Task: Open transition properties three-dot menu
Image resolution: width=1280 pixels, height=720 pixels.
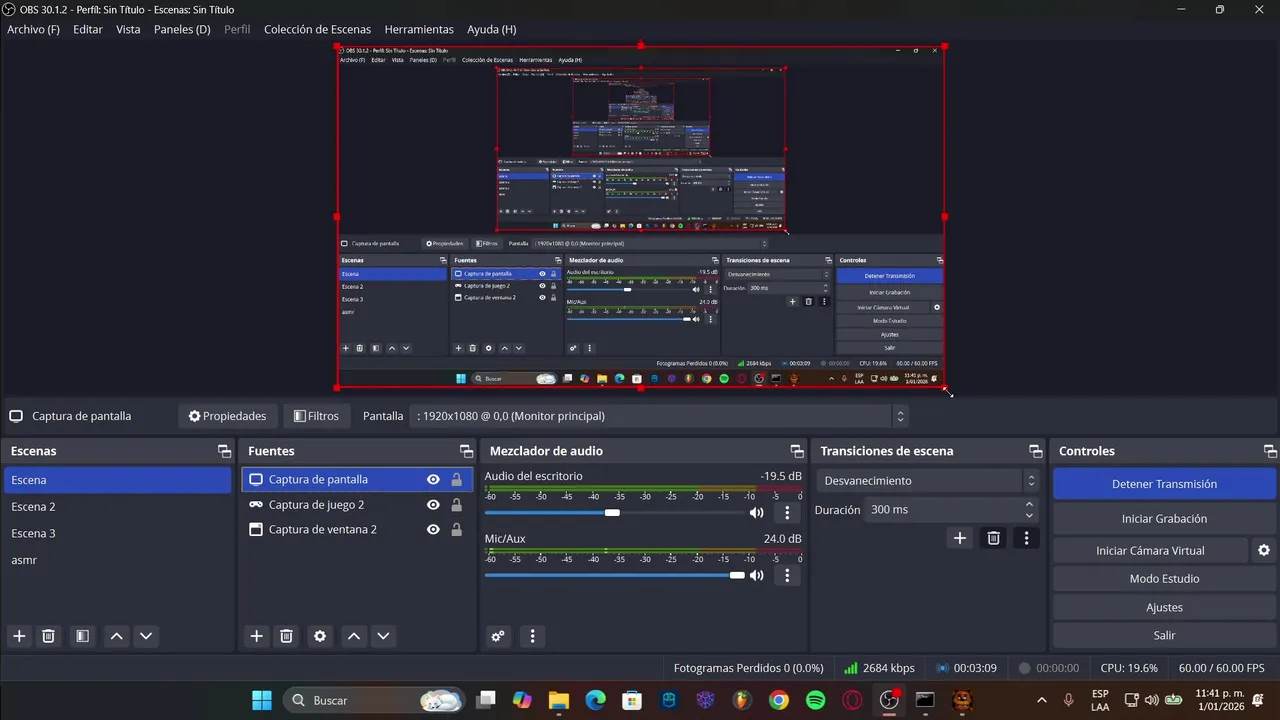Action: tap(1026, 538)
